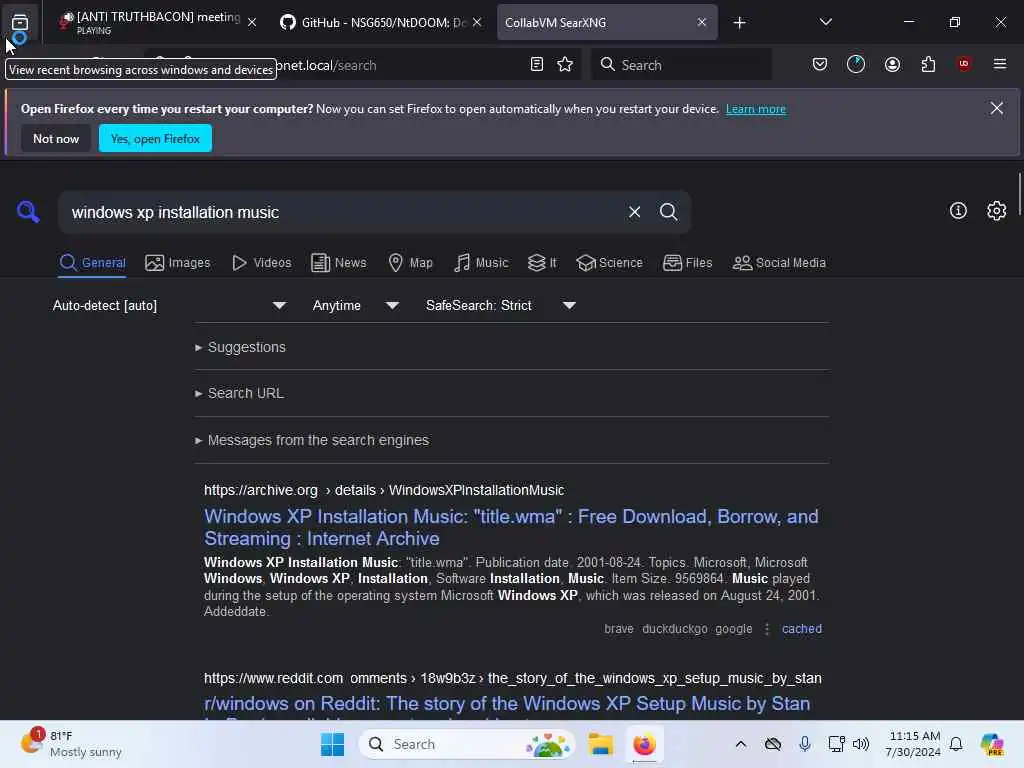Screen dimensions: 1024x768
Task: Open Firefox View recent browsing icon
Action: click(20, 23)
